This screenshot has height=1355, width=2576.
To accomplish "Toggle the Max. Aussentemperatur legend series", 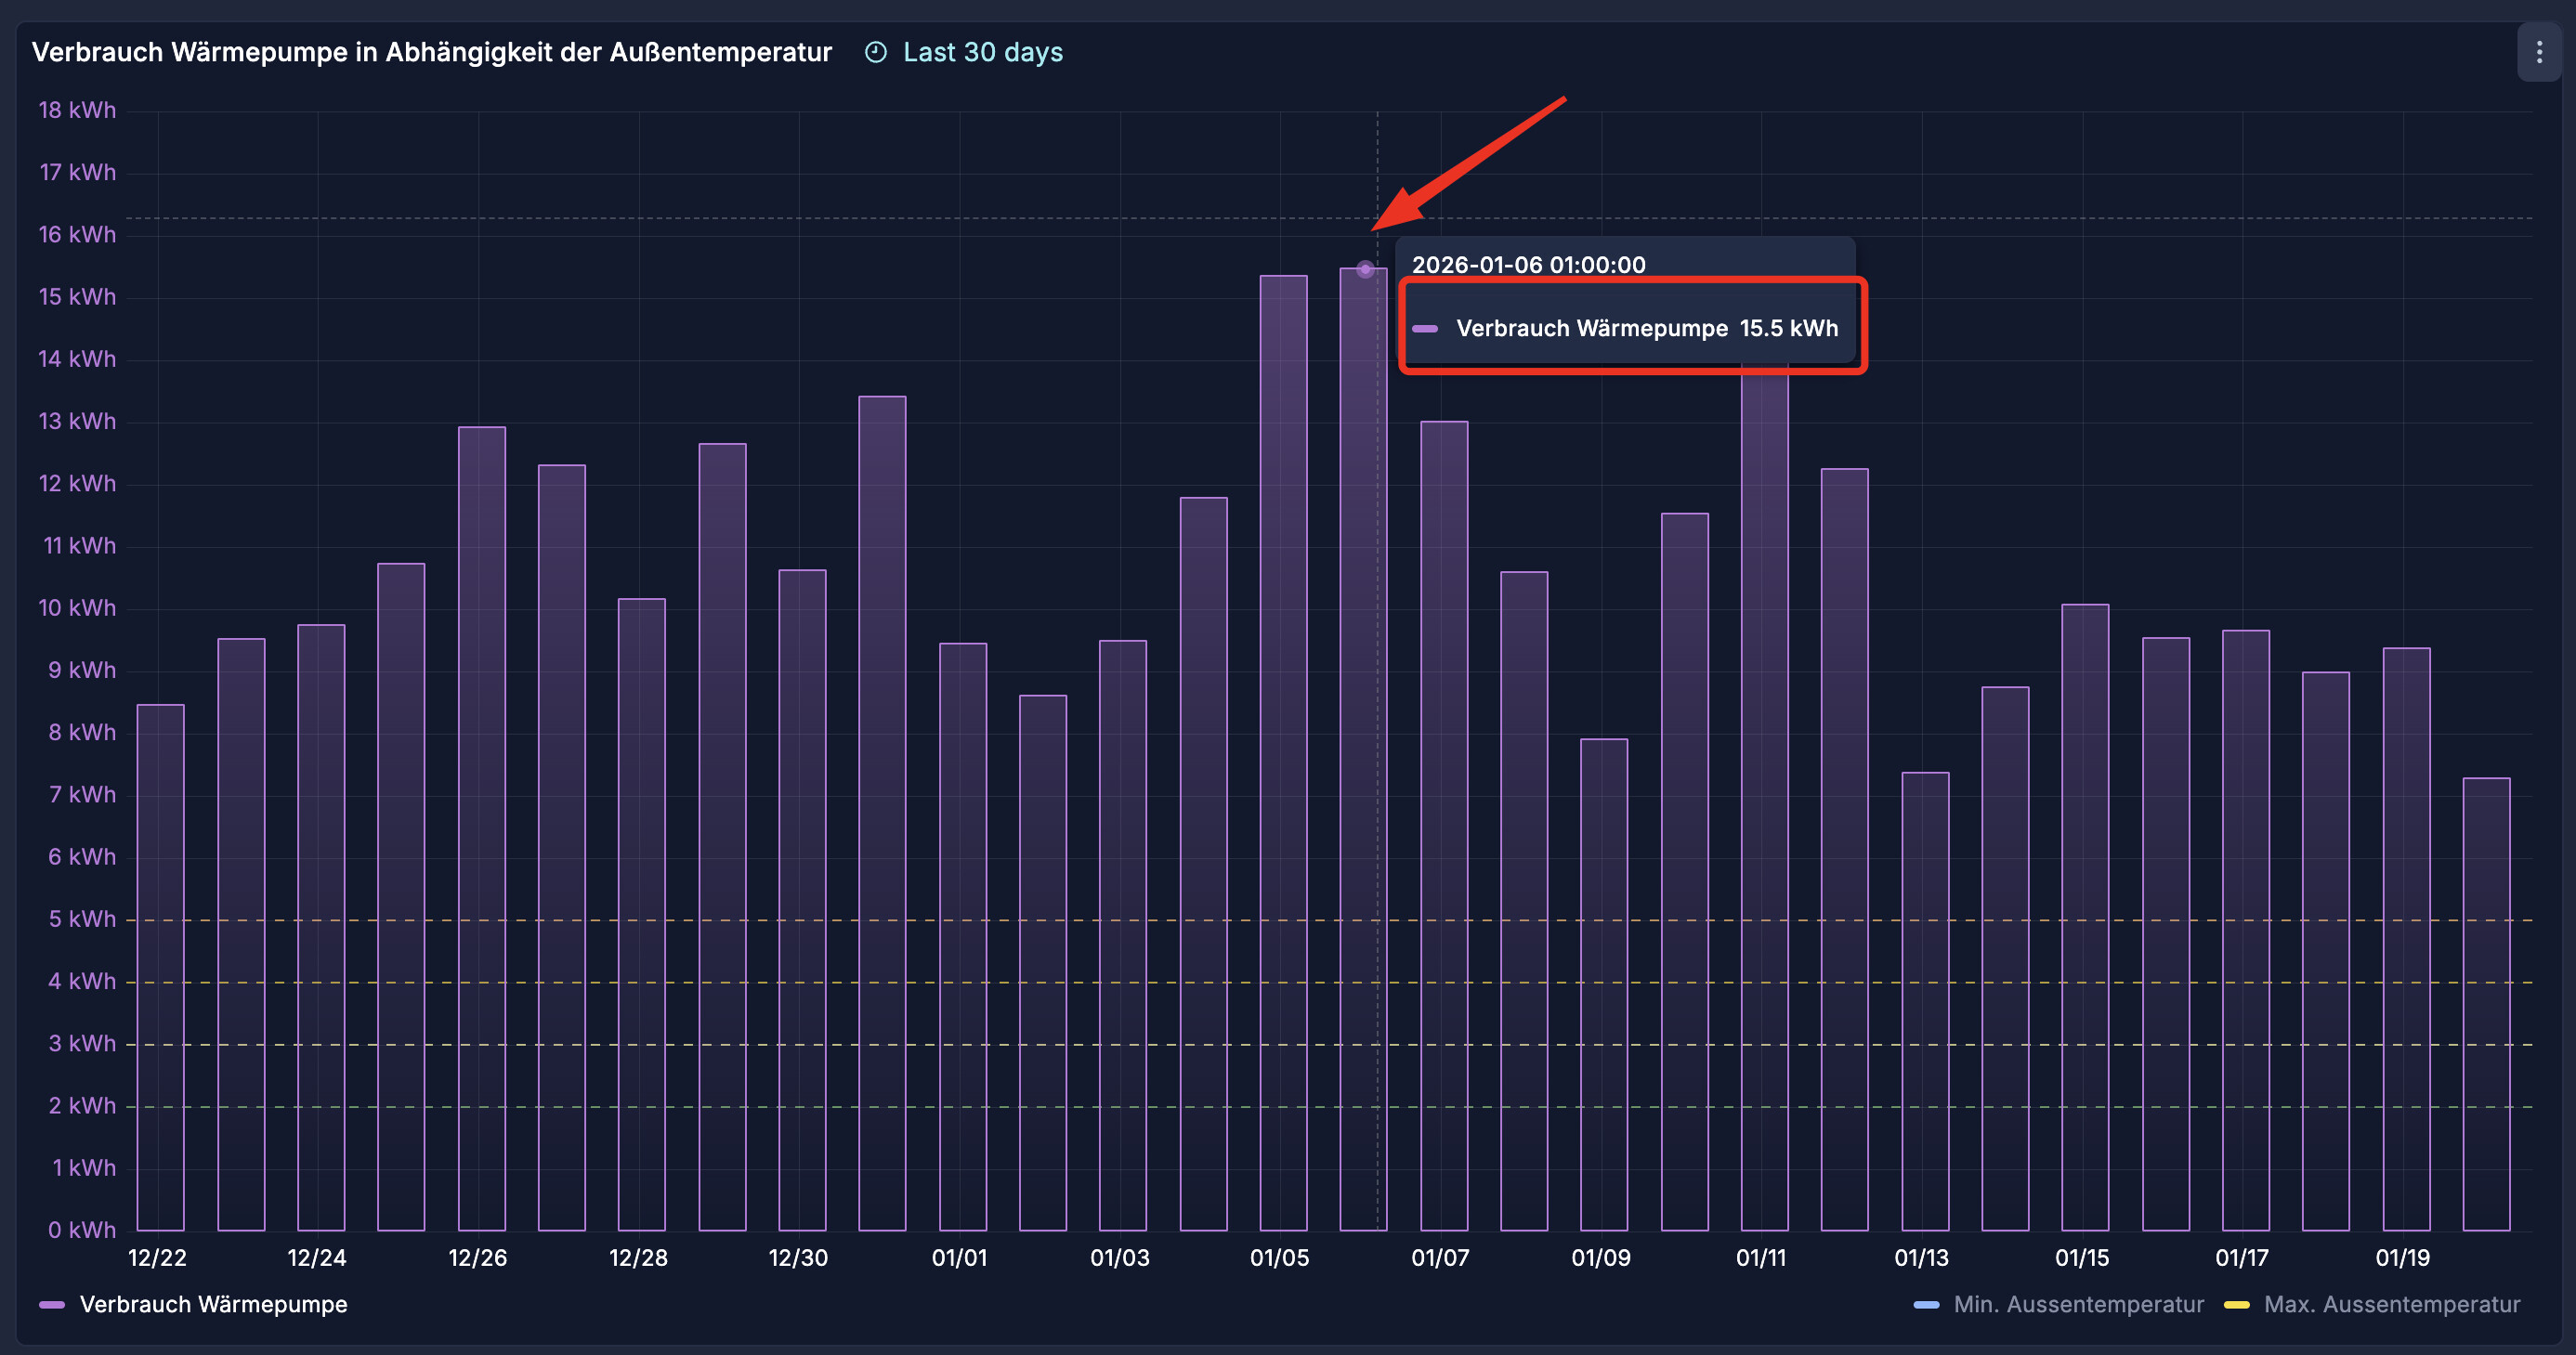I will point(2391,1304).
